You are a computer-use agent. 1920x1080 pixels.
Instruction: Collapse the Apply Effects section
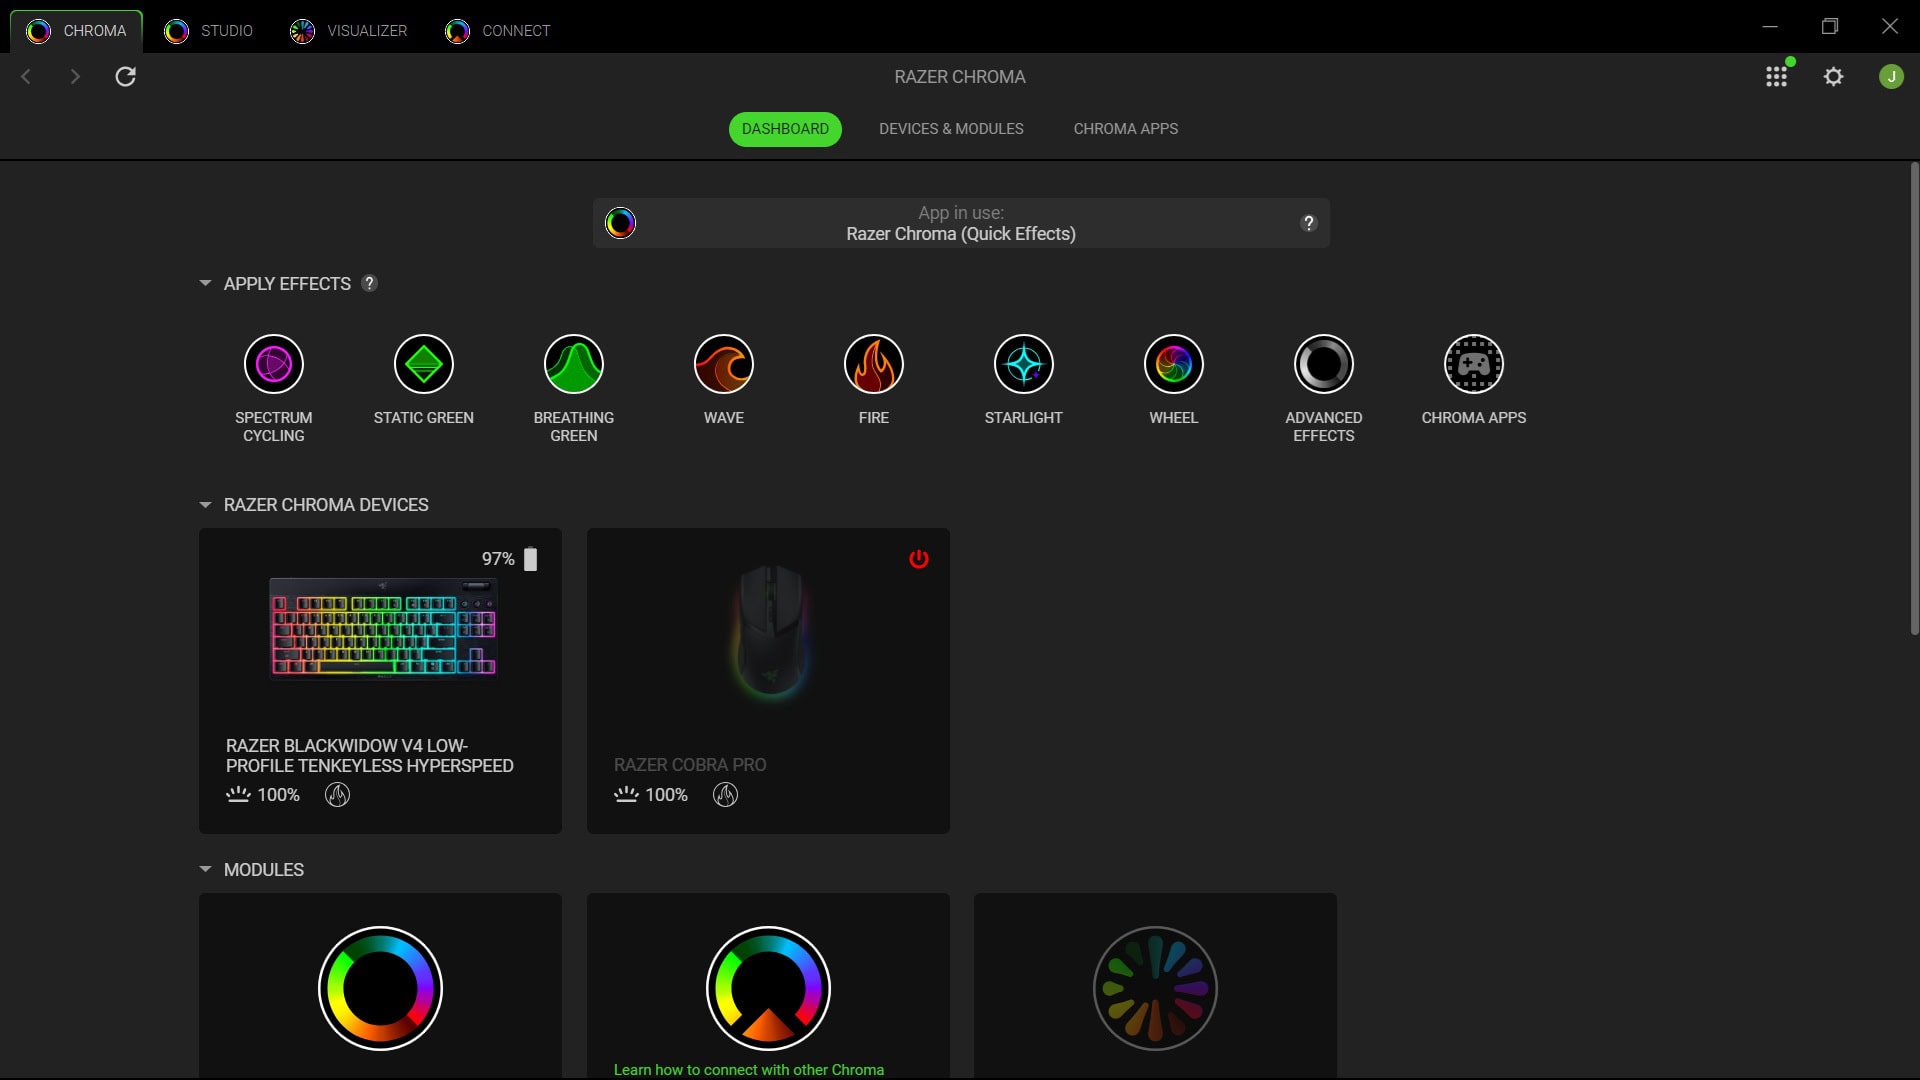click(x=205, y=283)
